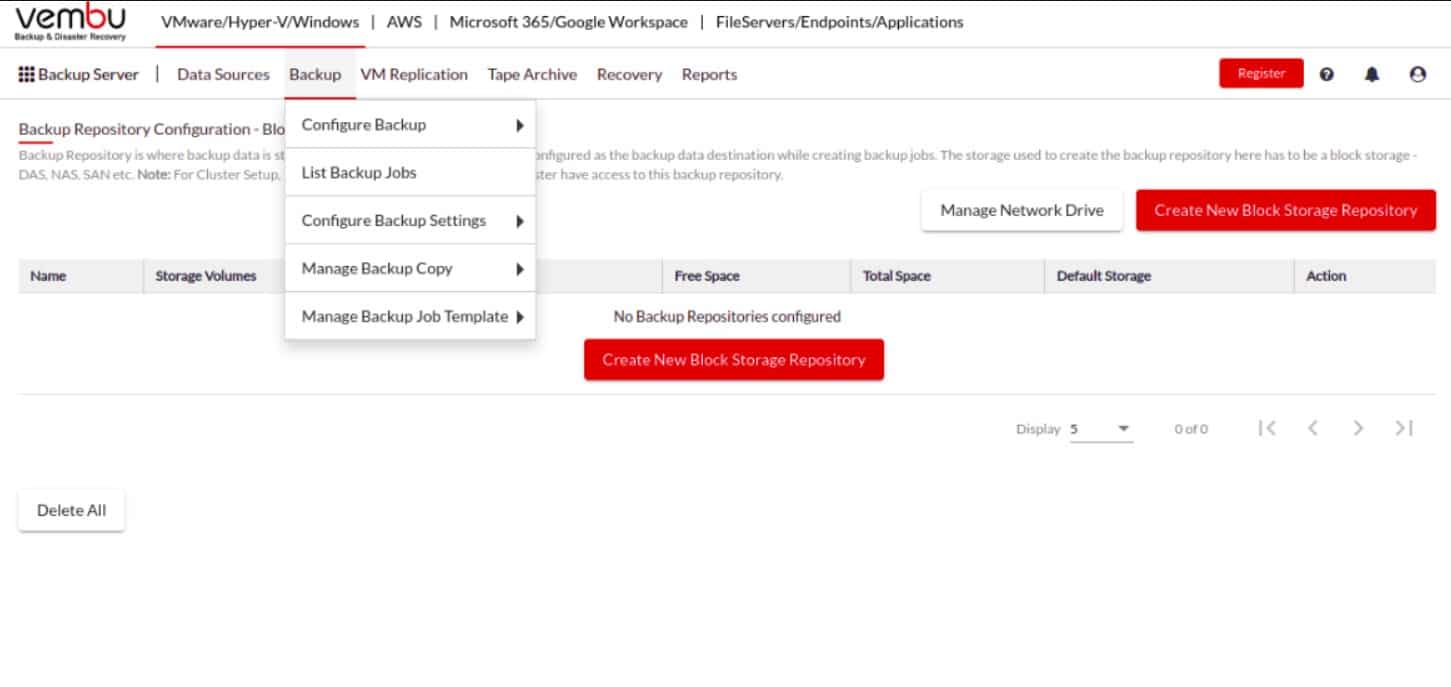Open the help question mark icon
Screen dimensions: 1451x687
[x=1327, y=74]
